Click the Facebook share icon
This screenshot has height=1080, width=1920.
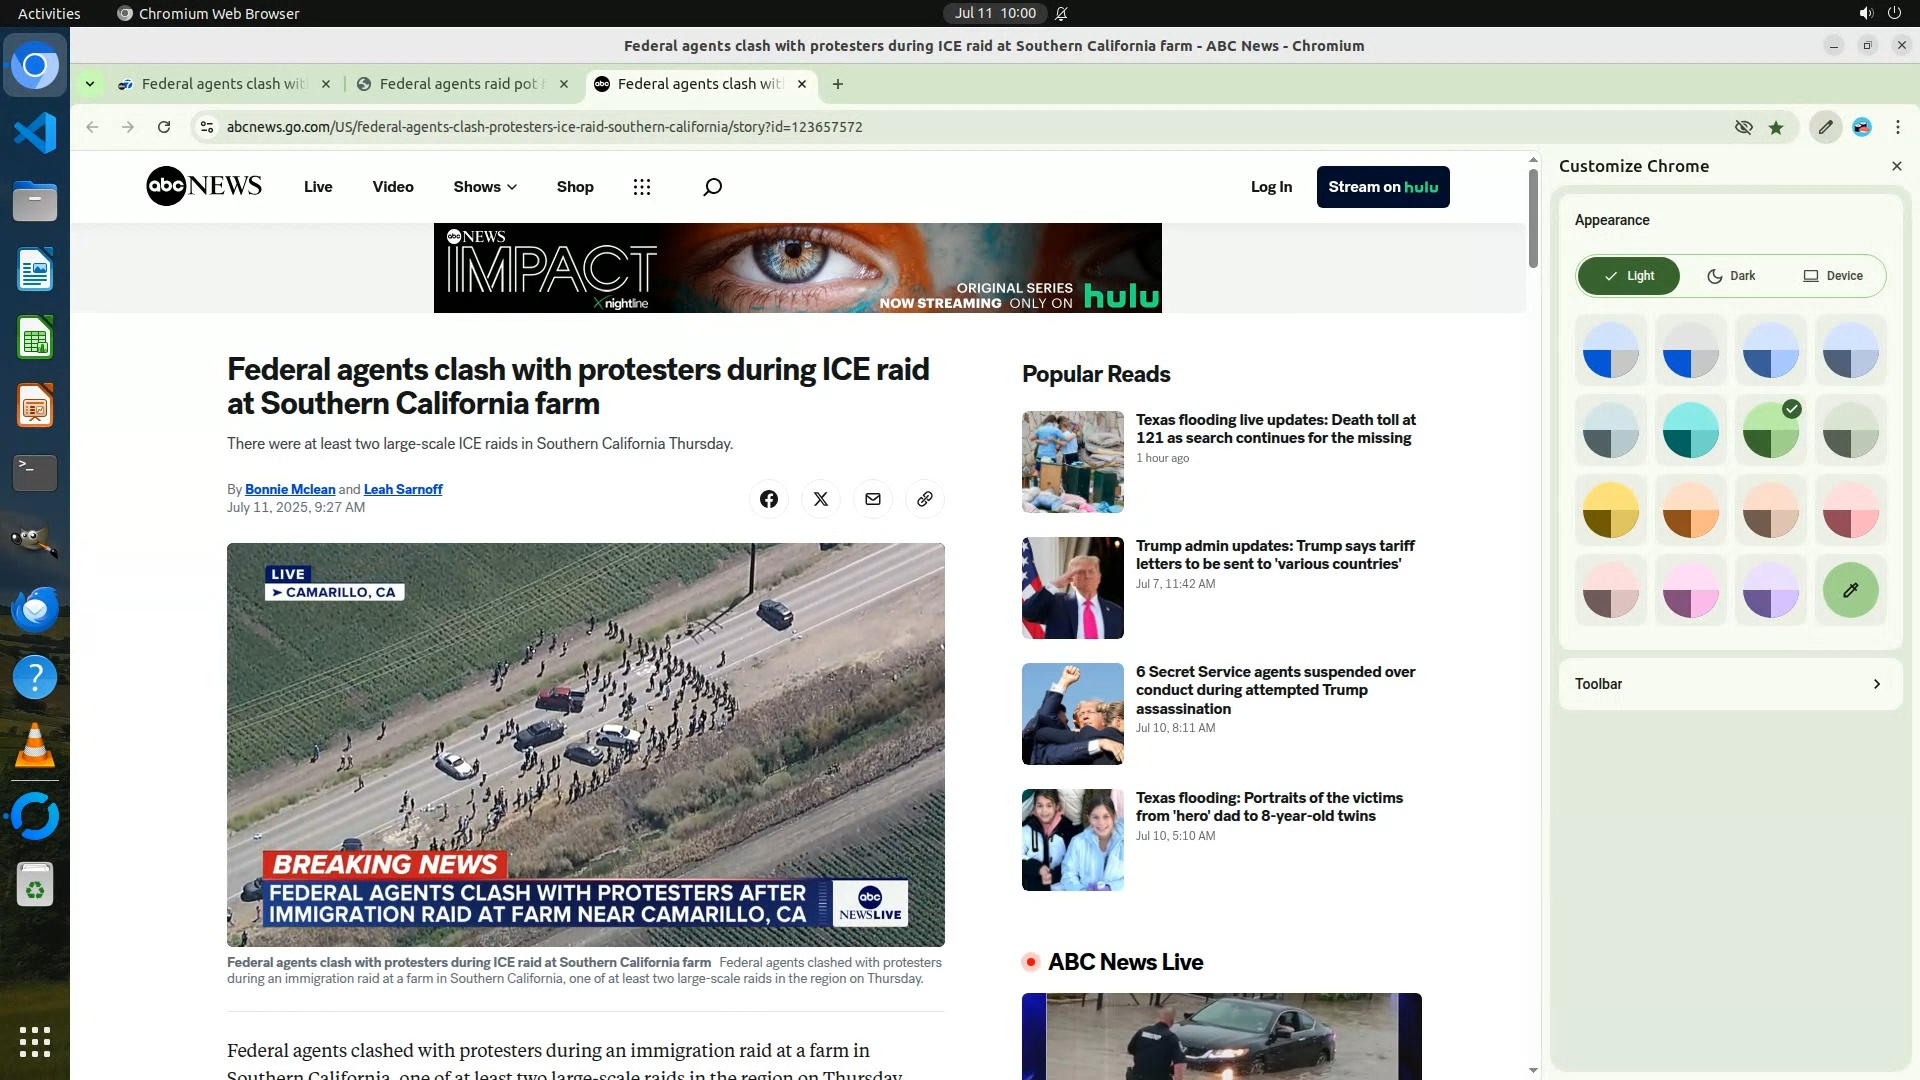(x=768, y=499)
